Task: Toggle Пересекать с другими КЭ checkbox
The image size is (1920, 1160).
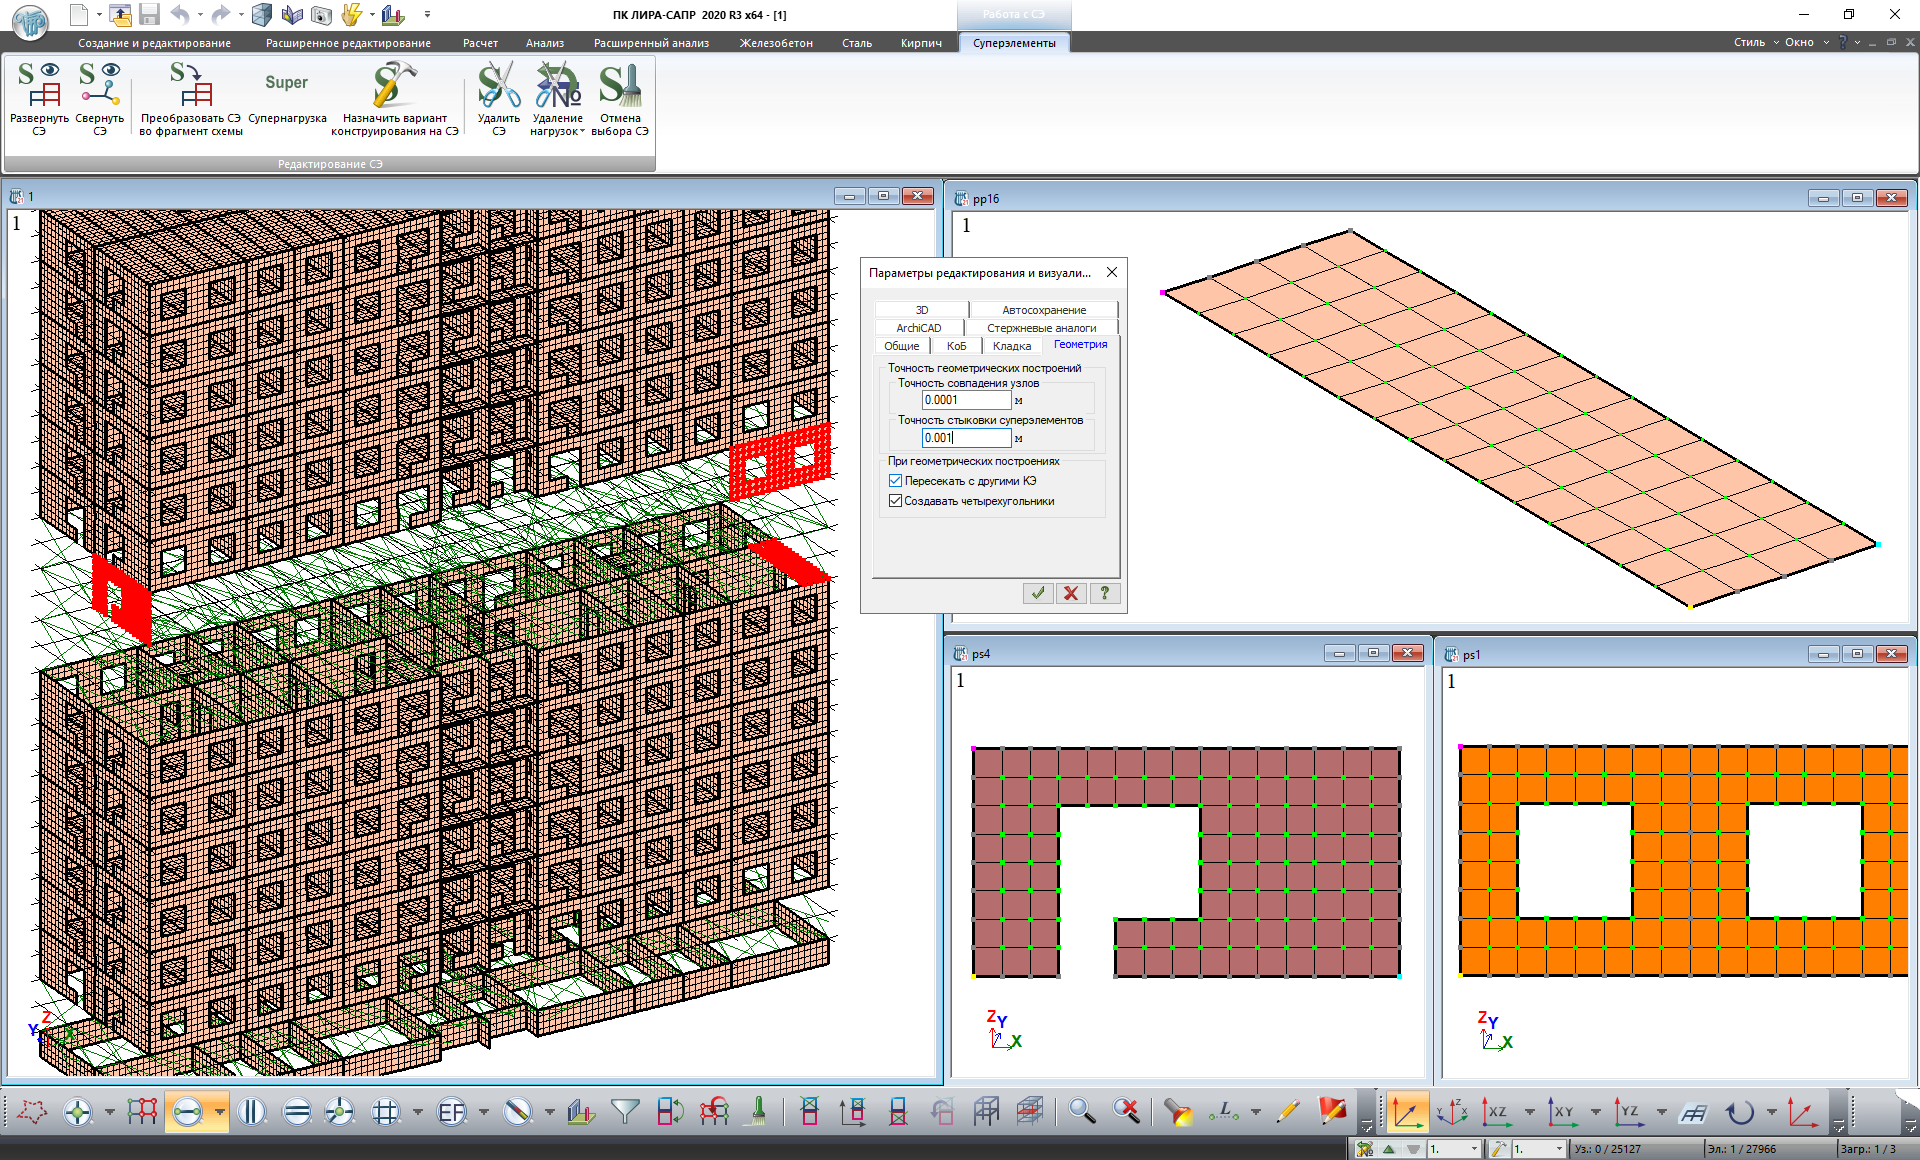Action: [896, 481]
